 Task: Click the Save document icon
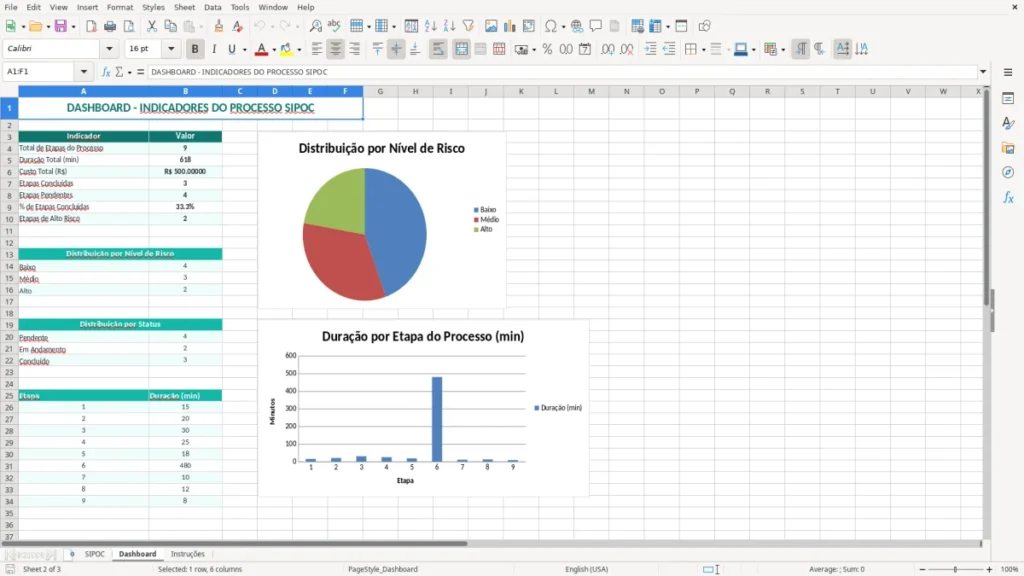click(61, 26)
